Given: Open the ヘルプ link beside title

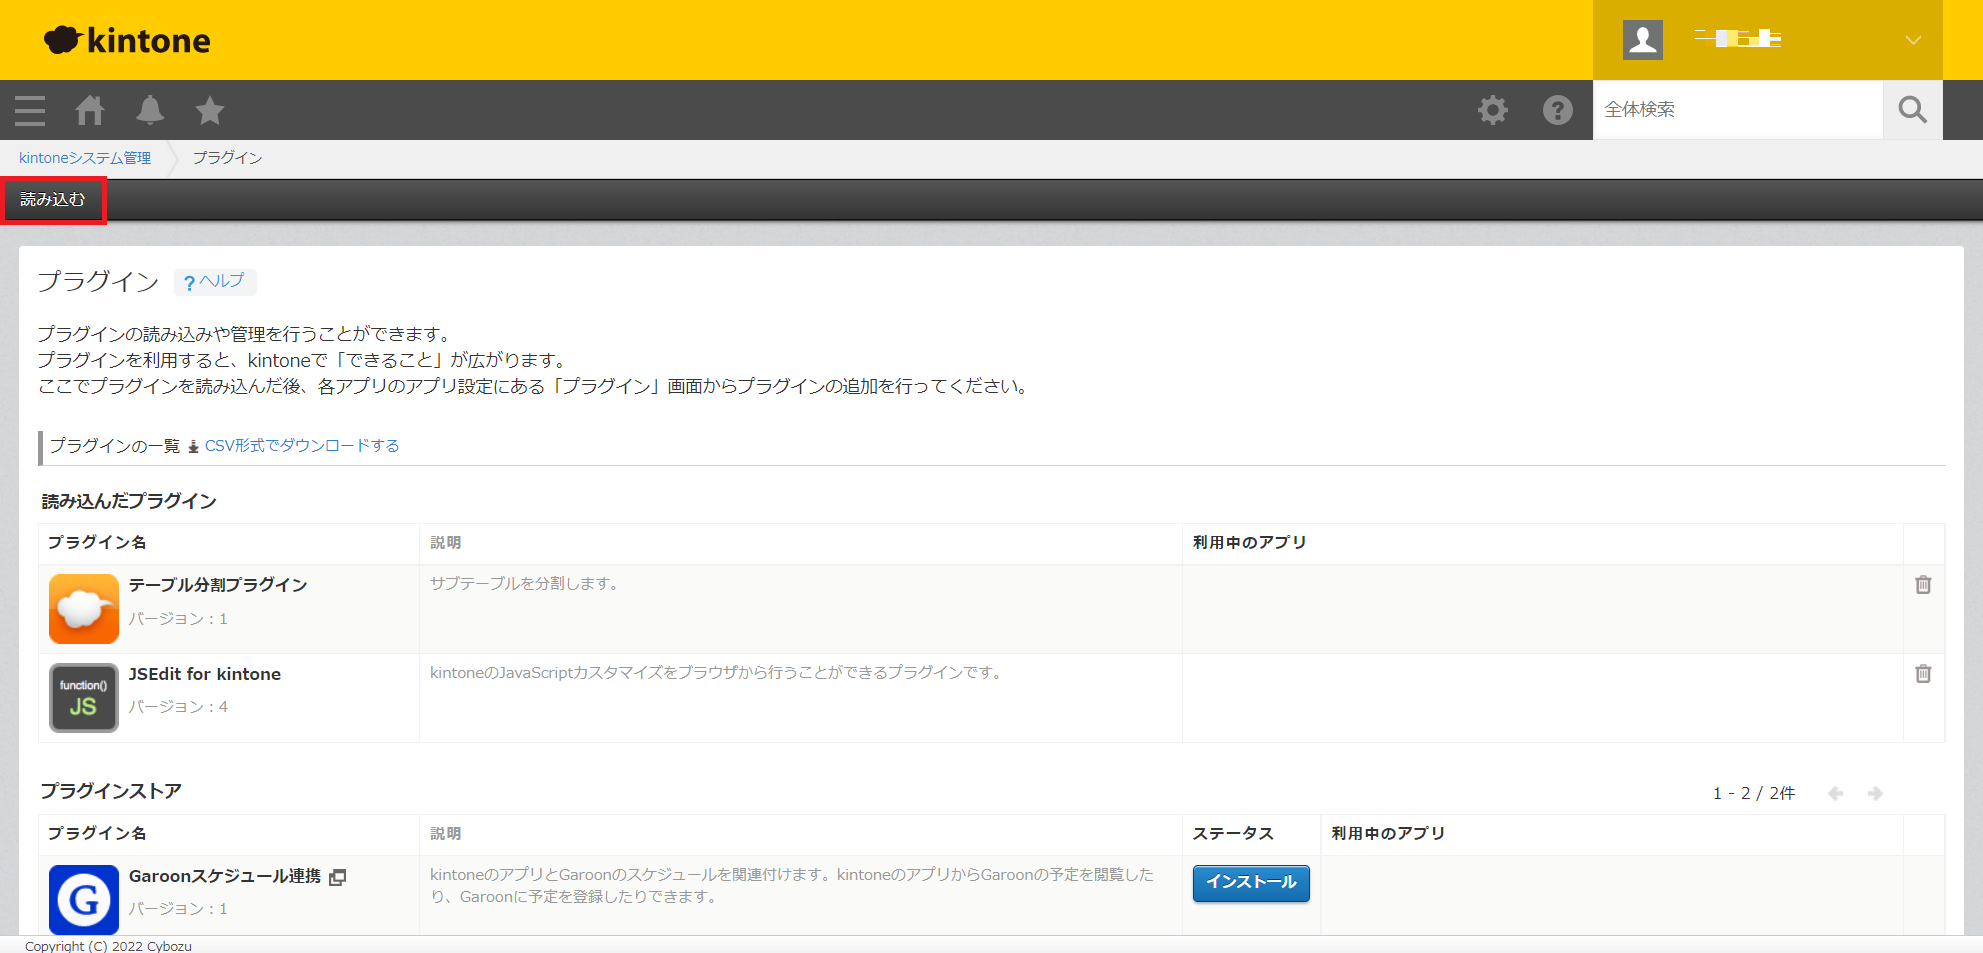Looking at the screenshot, I should [x=215, y=282].
